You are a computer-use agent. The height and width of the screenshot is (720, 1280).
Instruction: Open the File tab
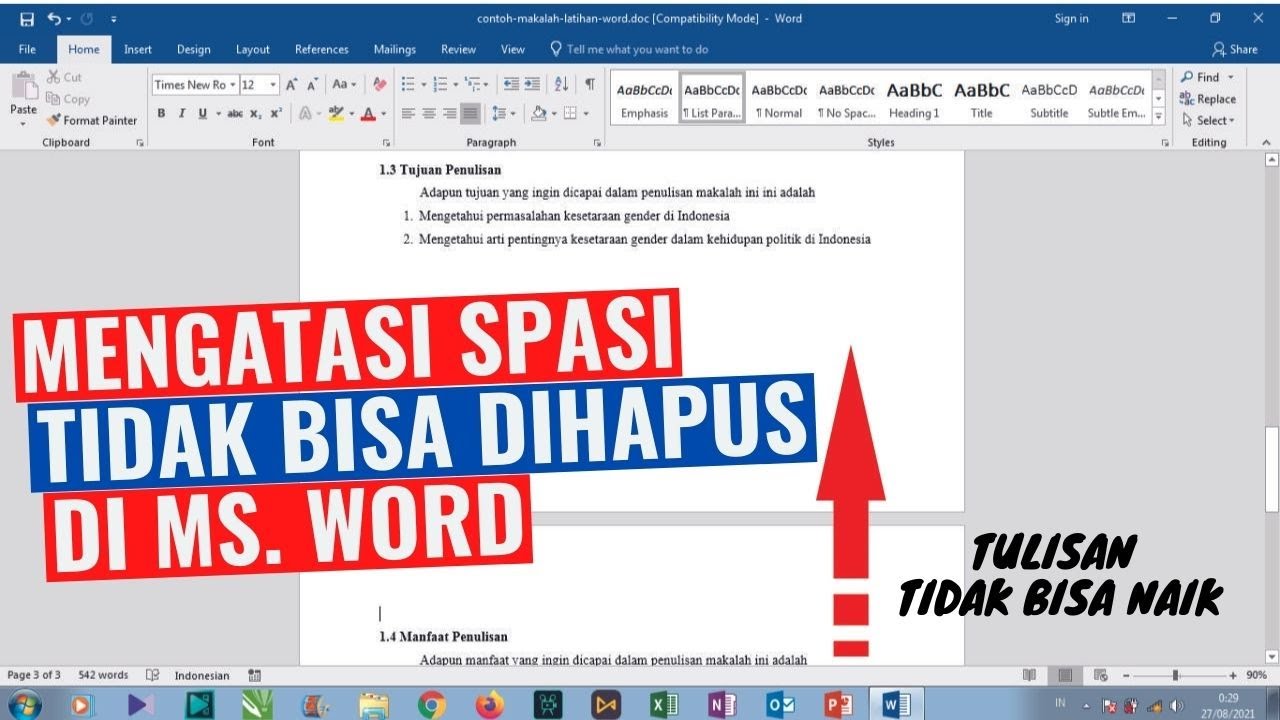click(x=27, y=49)
